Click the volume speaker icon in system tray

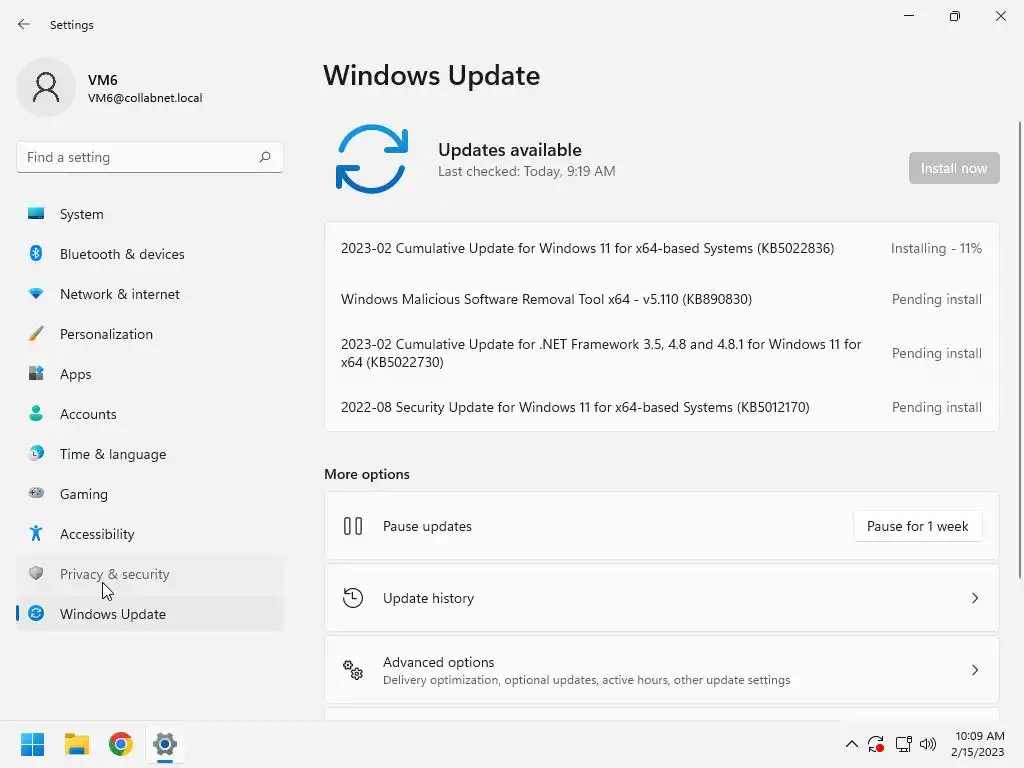[x=927, y=744]
